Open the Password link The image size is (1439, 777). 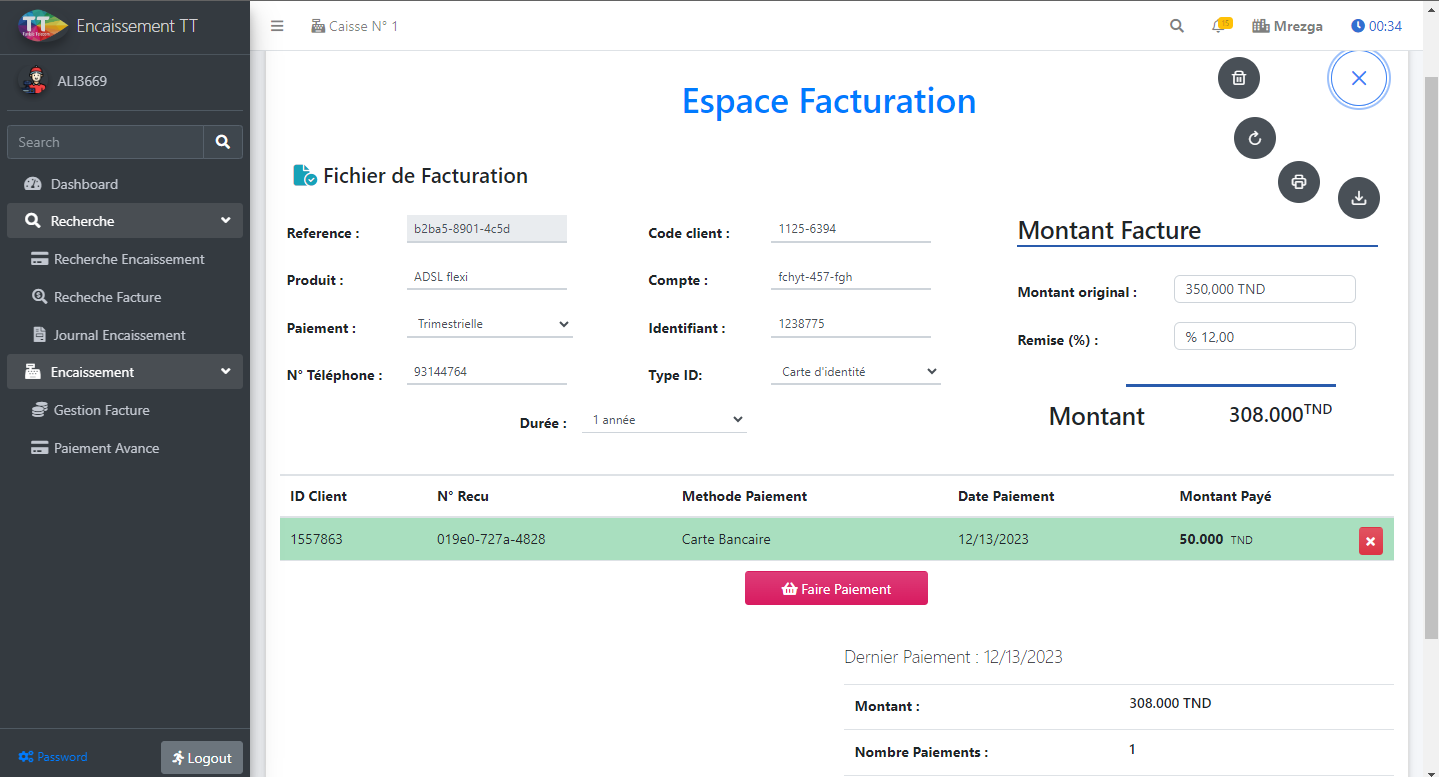pyautogui.click(x=53, y=757)
